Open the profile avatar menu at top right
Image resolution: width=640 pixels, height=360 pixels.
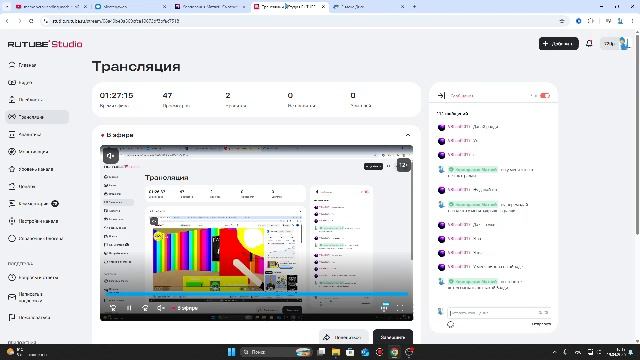pos(624,43)
